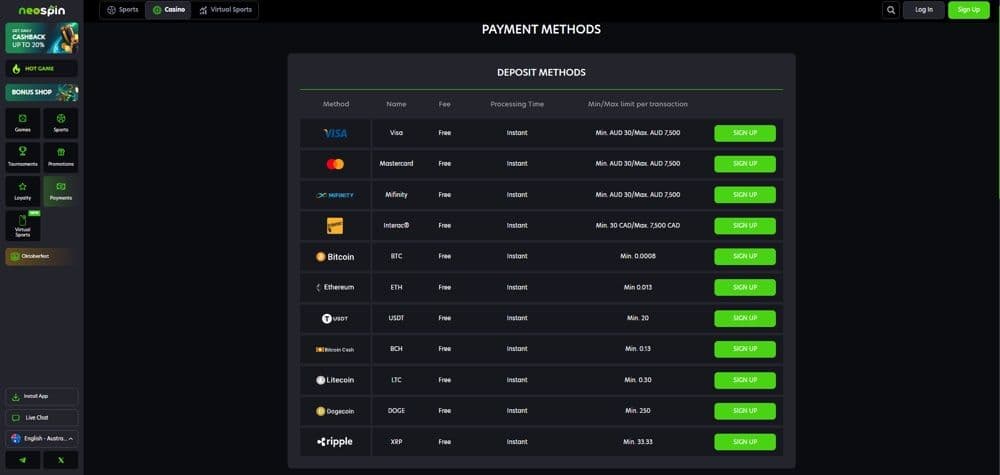Click Sign Up in the Mifinity row
Screen dimensions: 1000x475
point(745,194)
